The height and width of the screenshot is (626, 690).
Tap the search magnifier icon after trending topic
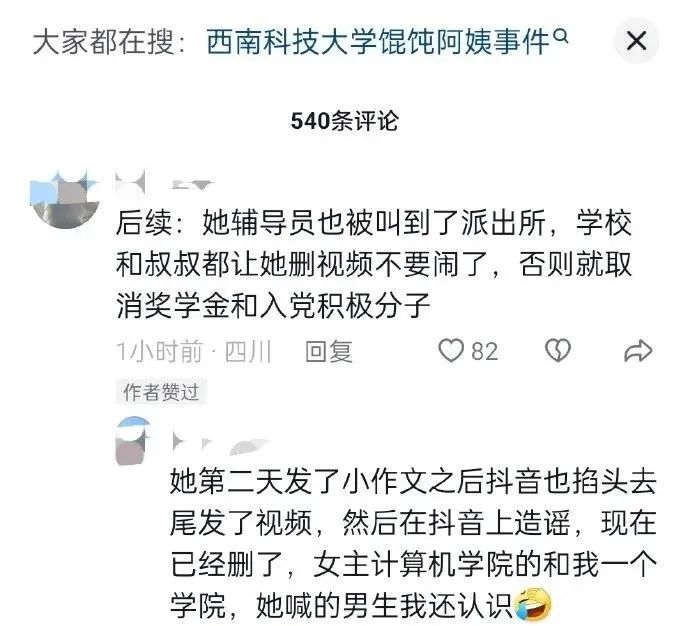(x=560, y=36)
